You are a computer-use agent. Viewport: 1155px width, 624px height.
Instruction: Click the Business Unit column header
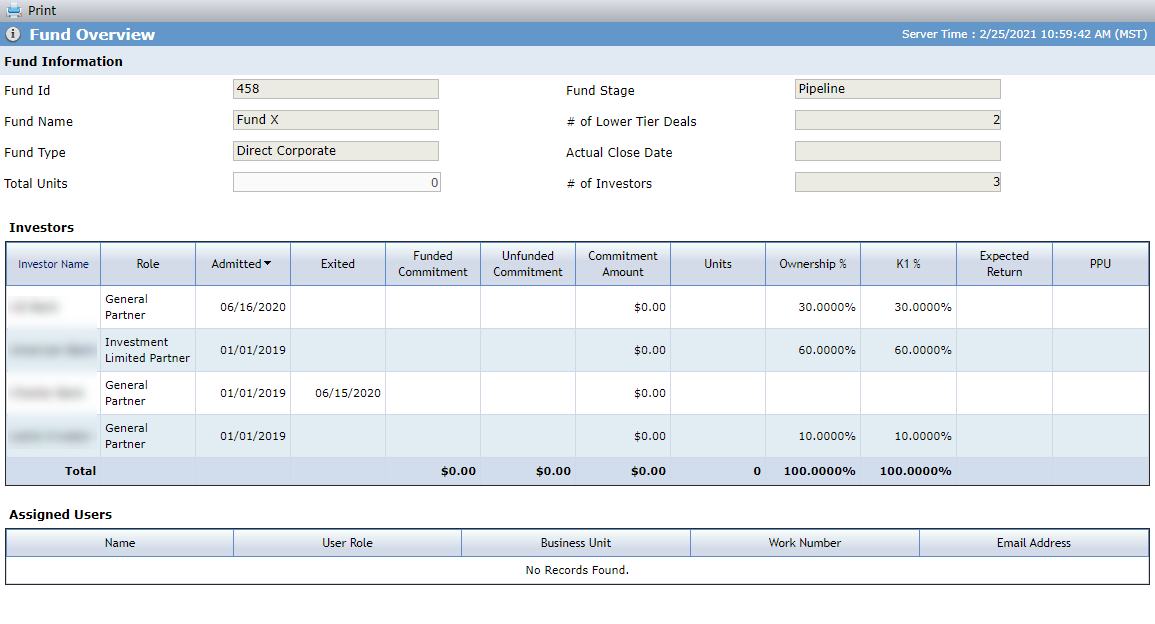[576, 543]
